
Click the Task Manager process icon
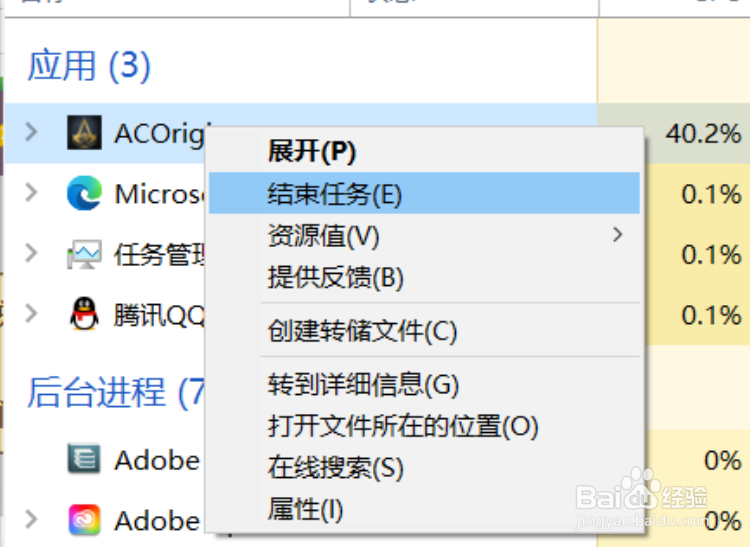tap(84, 255)
